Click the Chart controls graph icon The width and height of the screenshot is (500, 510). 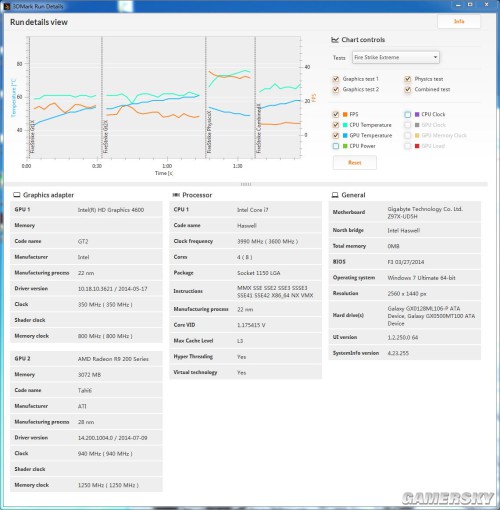(x=335, y=40)
